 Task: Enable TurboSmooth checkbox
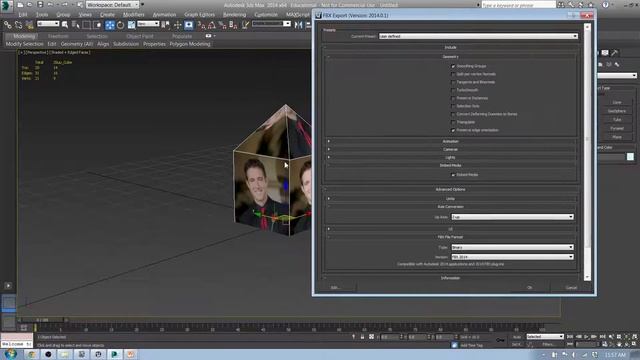(453, 90)
